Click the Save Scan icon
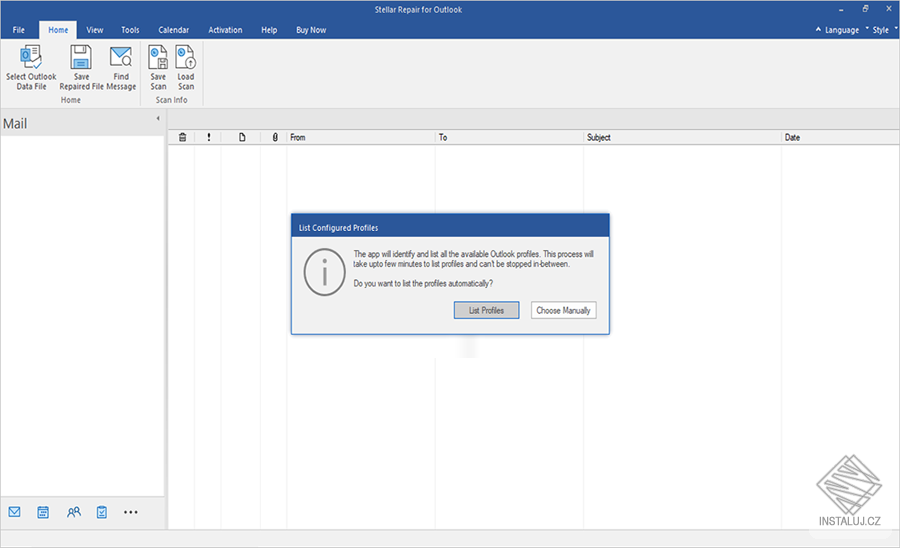 point(158,57)
